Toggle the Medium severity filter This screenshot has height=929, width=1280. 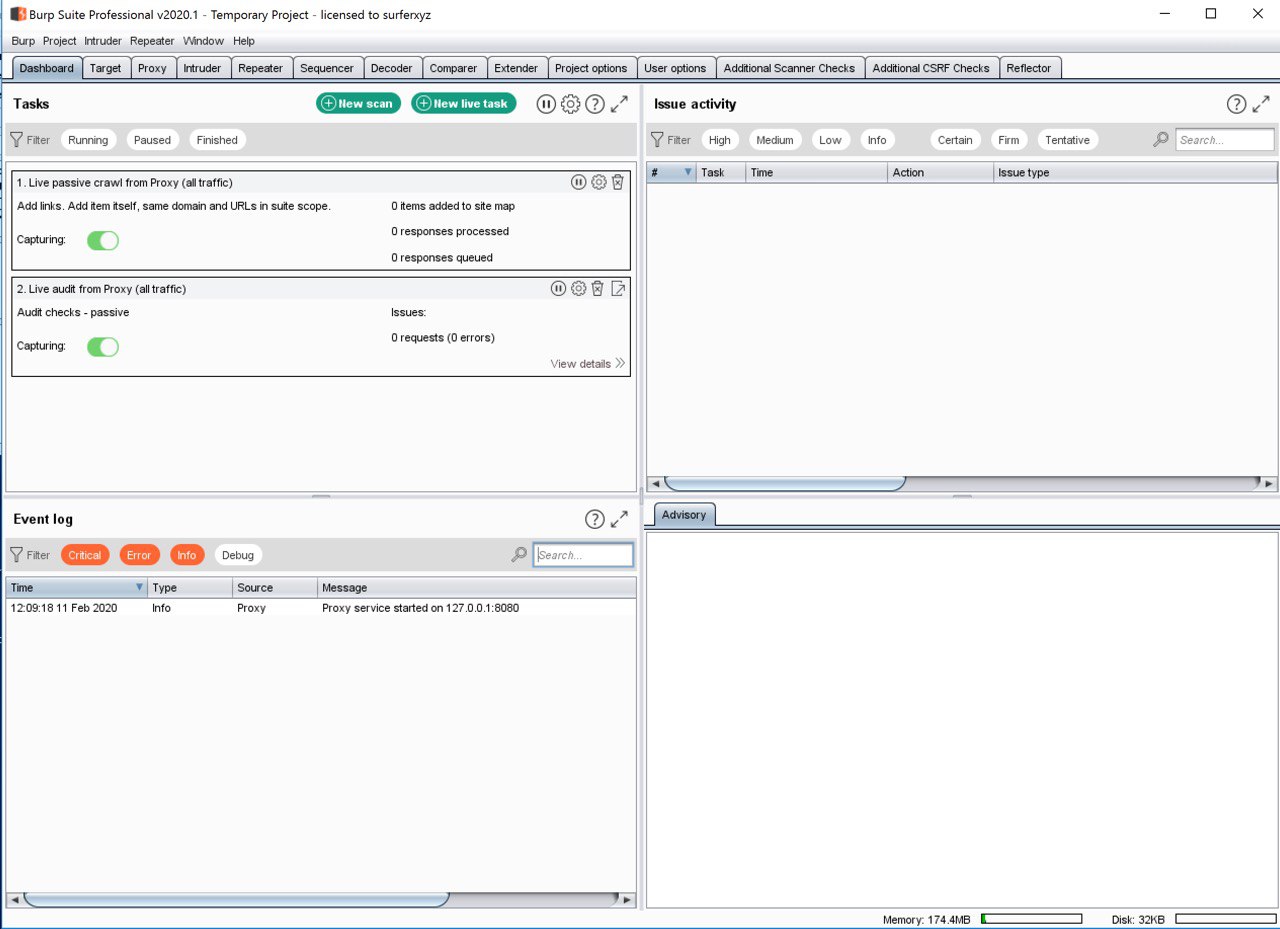coord(775,140)
